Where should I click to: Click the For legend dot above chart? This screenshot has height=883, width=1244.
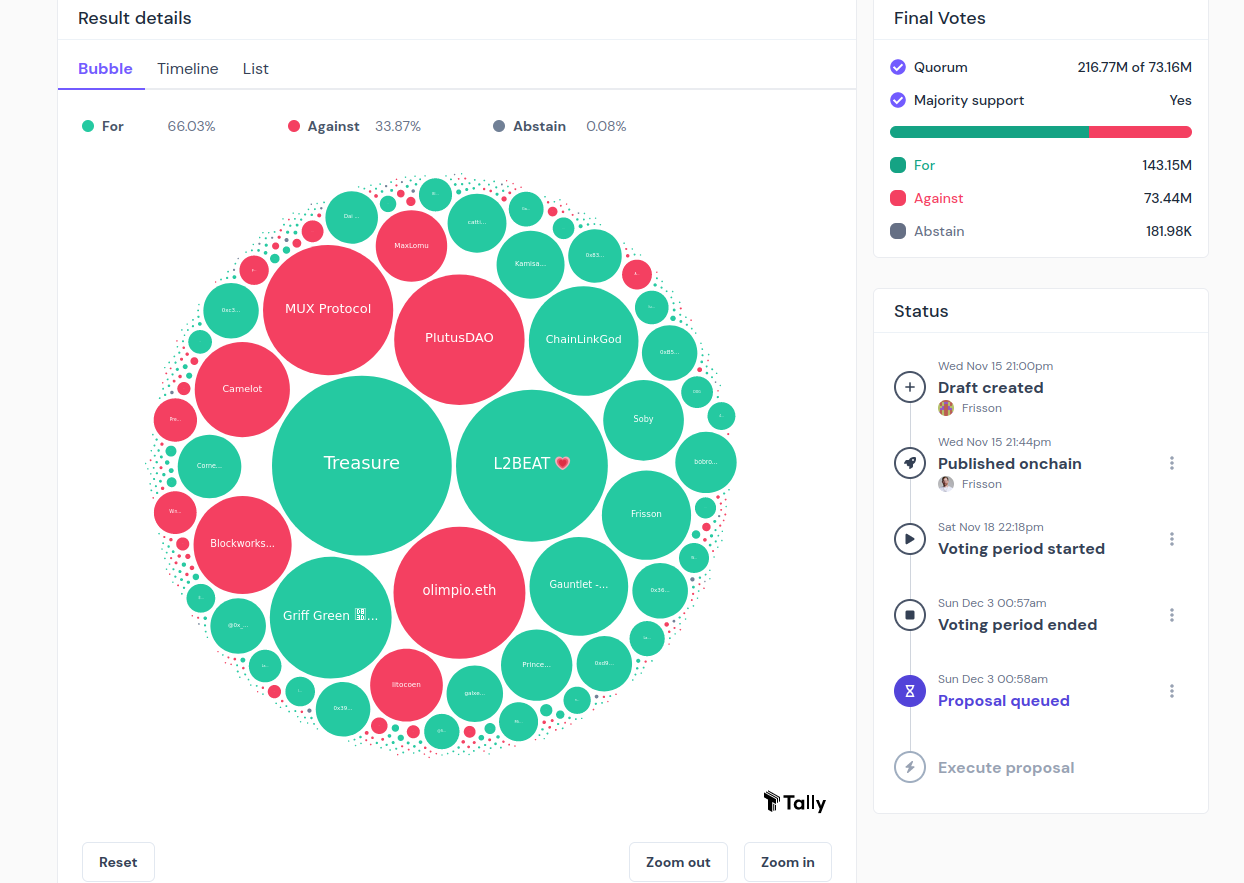point(88,126)
